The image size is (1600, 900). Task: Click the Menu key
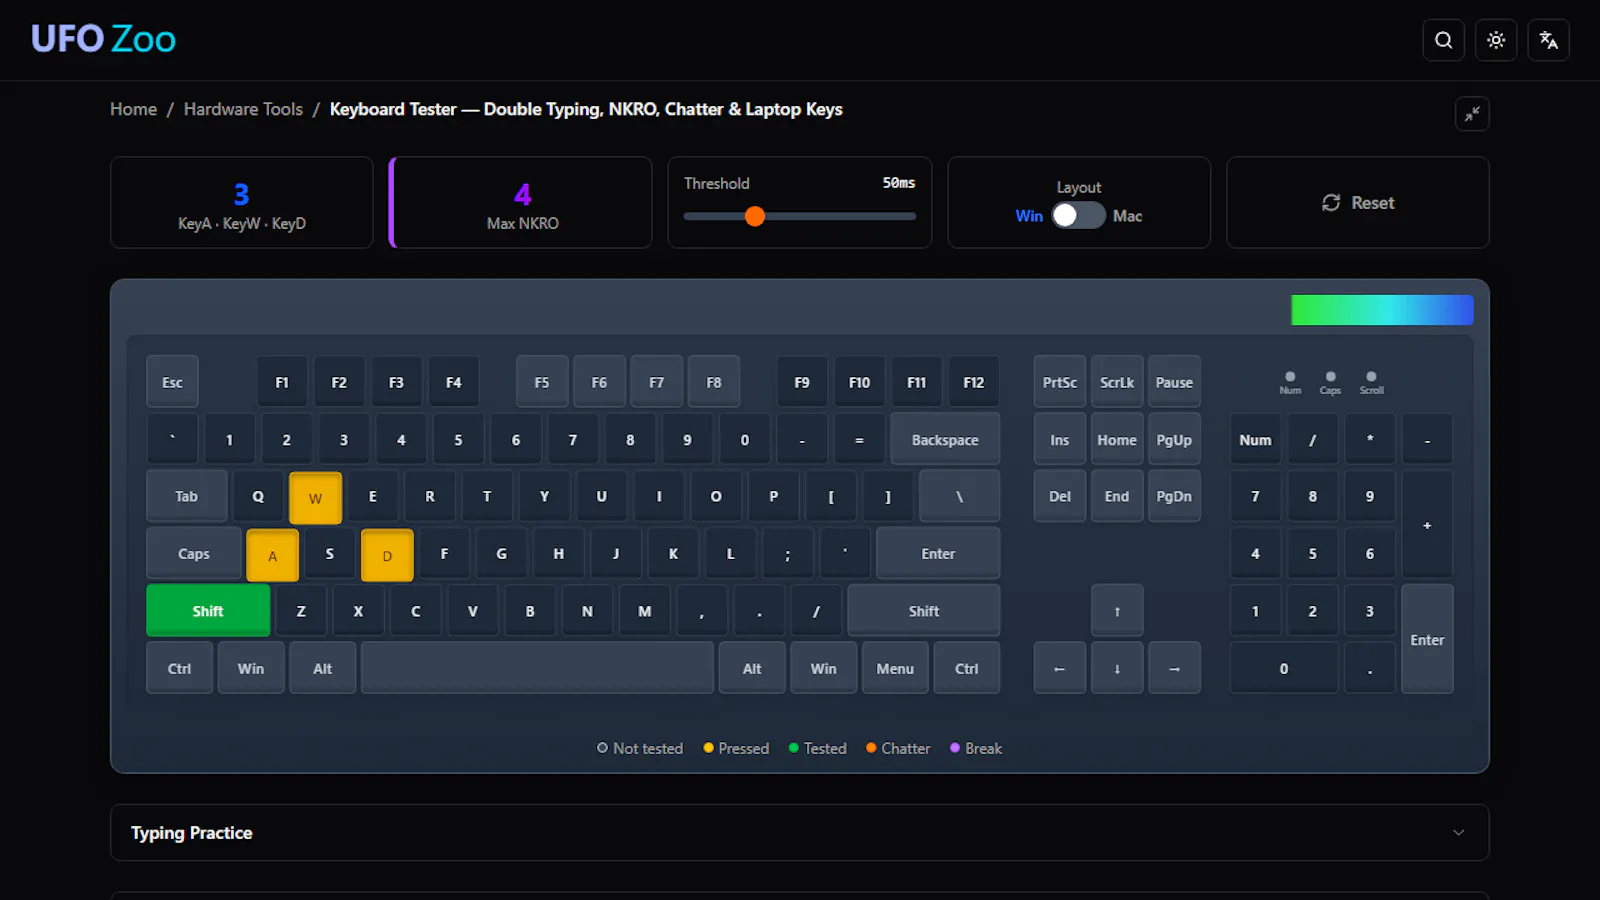(x=895, y=668)
